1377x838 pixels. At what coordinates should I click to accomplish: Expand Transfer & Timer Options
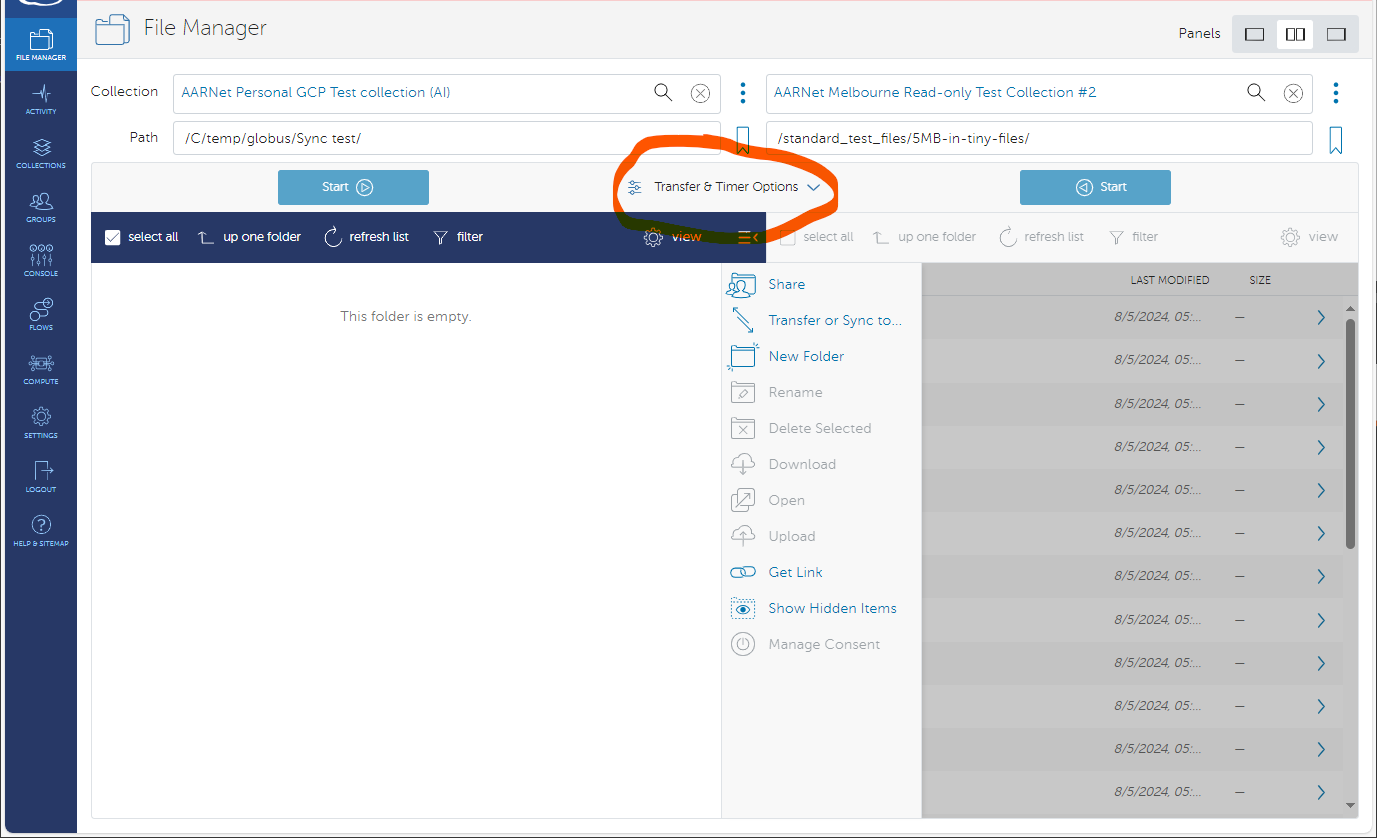[724, 187]
